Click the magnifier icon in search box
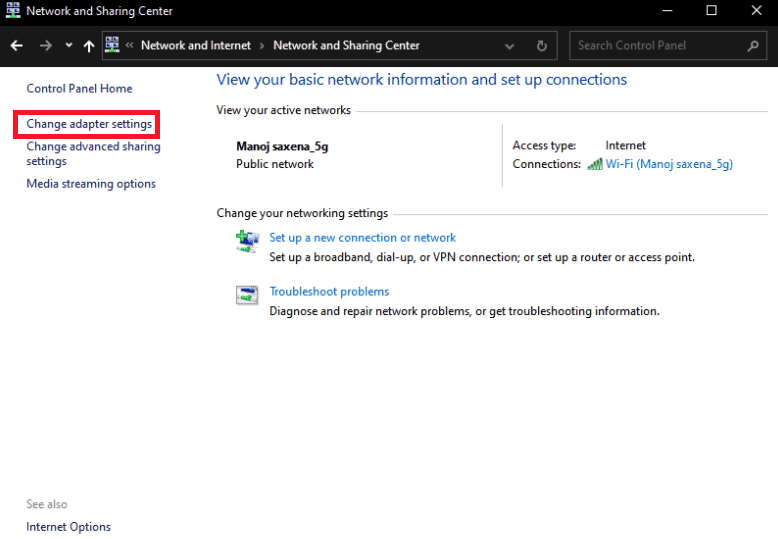The width and height of the screenshot is (778, 539). [753, 46]
